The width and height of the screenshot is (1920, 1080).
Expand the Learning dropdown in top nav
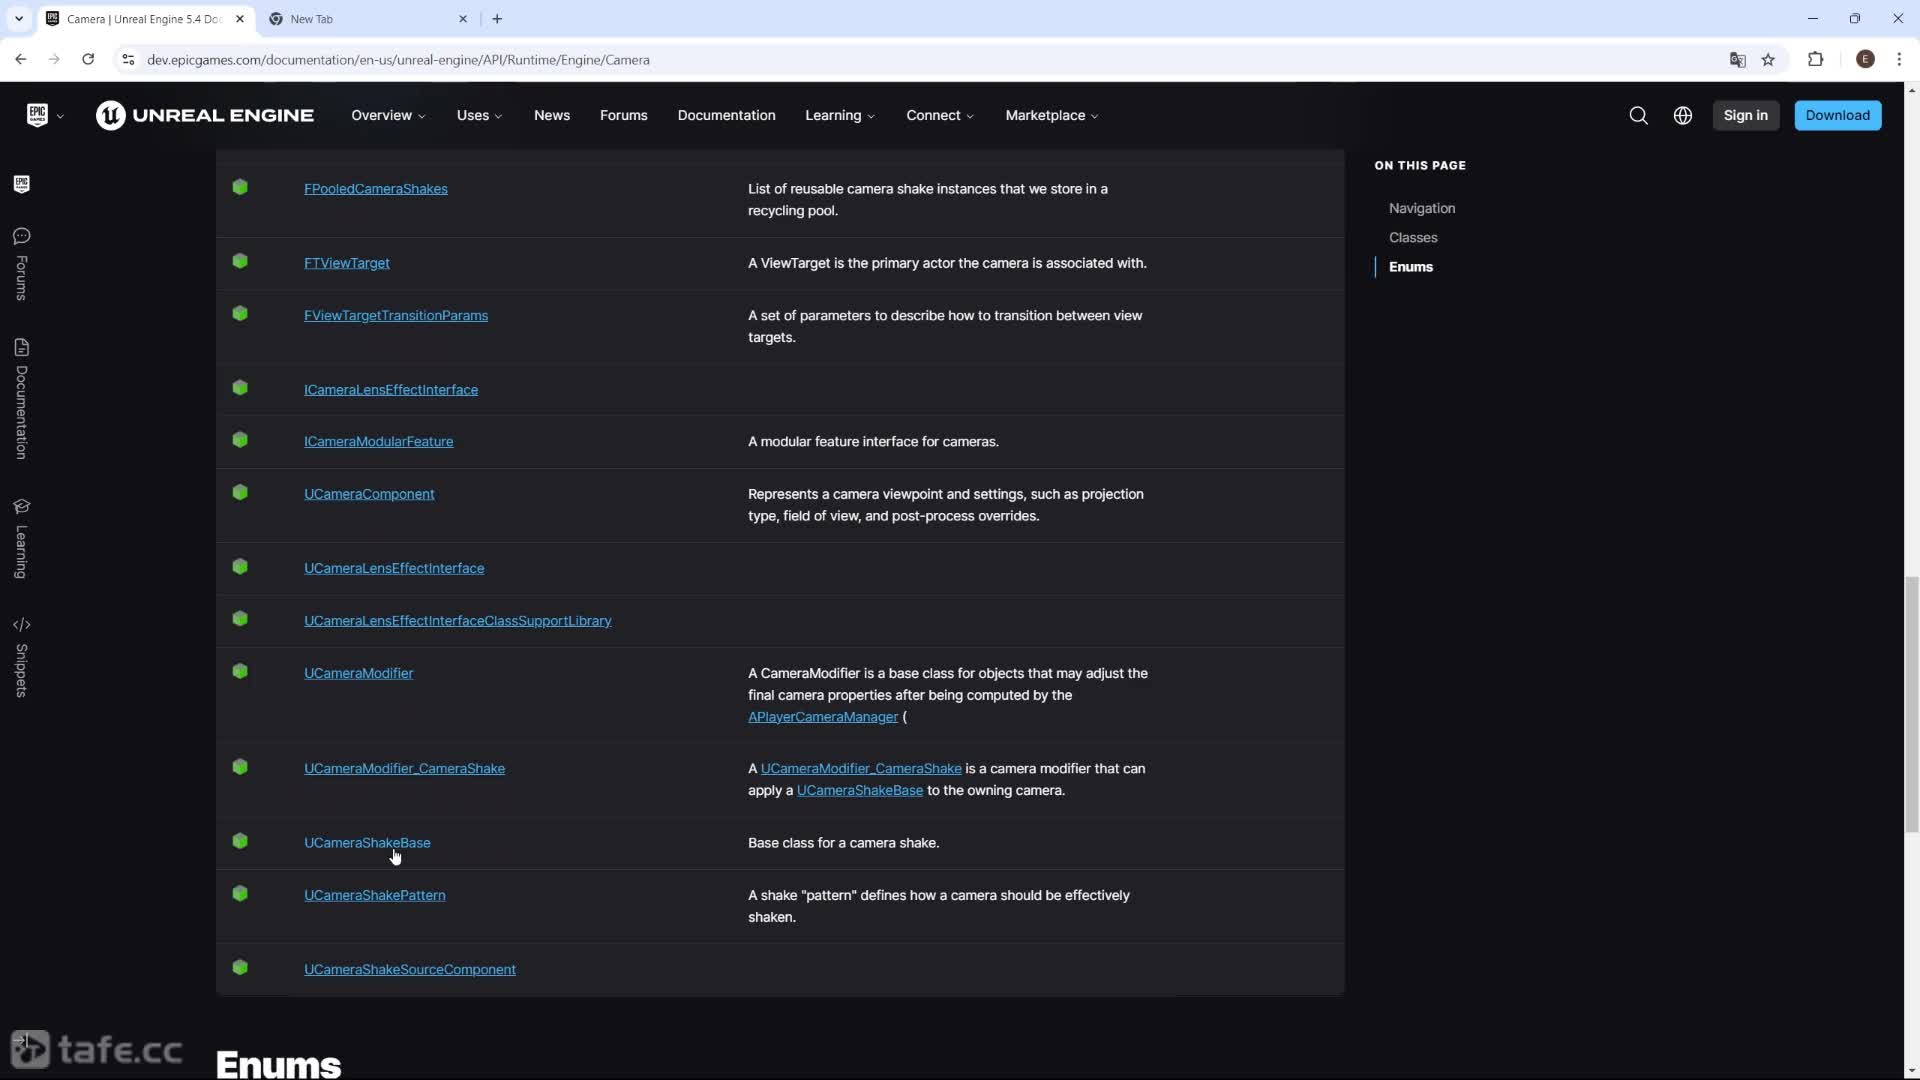coord(840,115)
